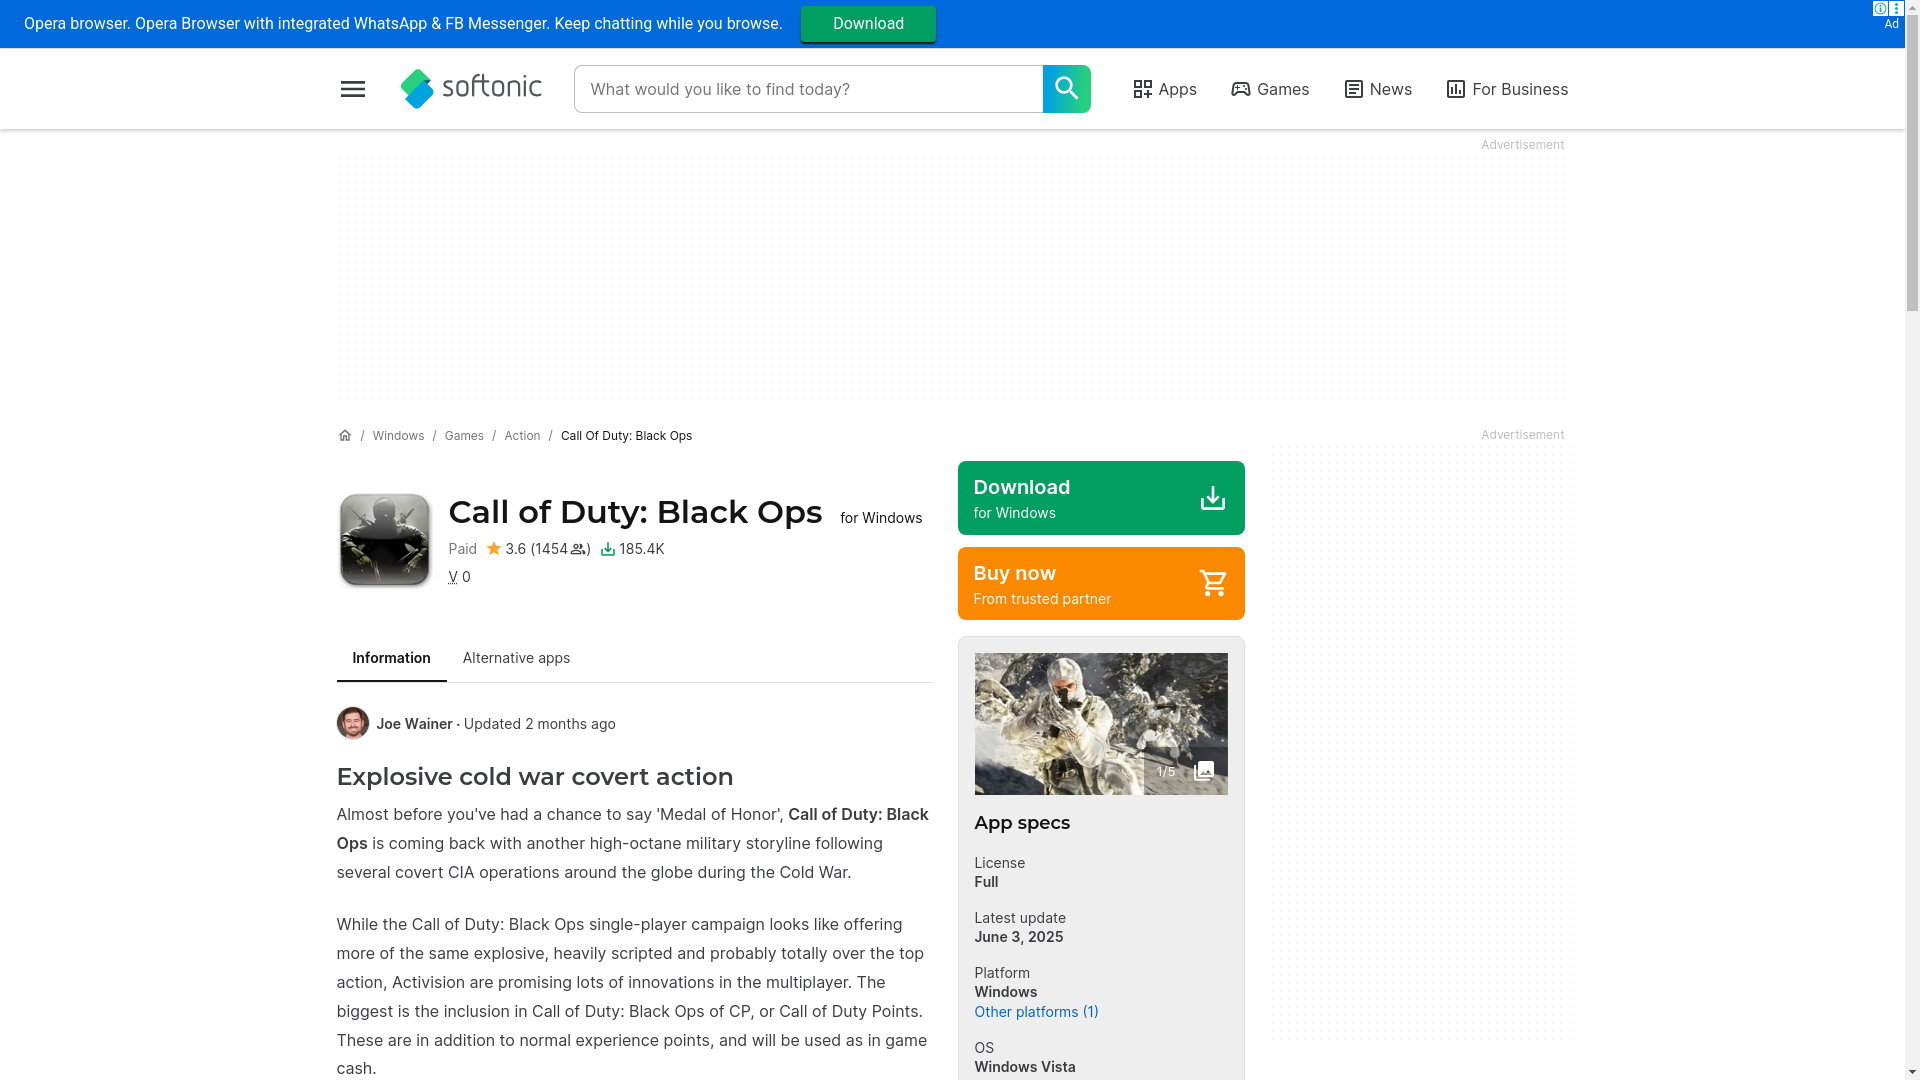This screenshot has height=1080, width=1920.
Task: Open the Games menu
Action: pos(1270,89)
